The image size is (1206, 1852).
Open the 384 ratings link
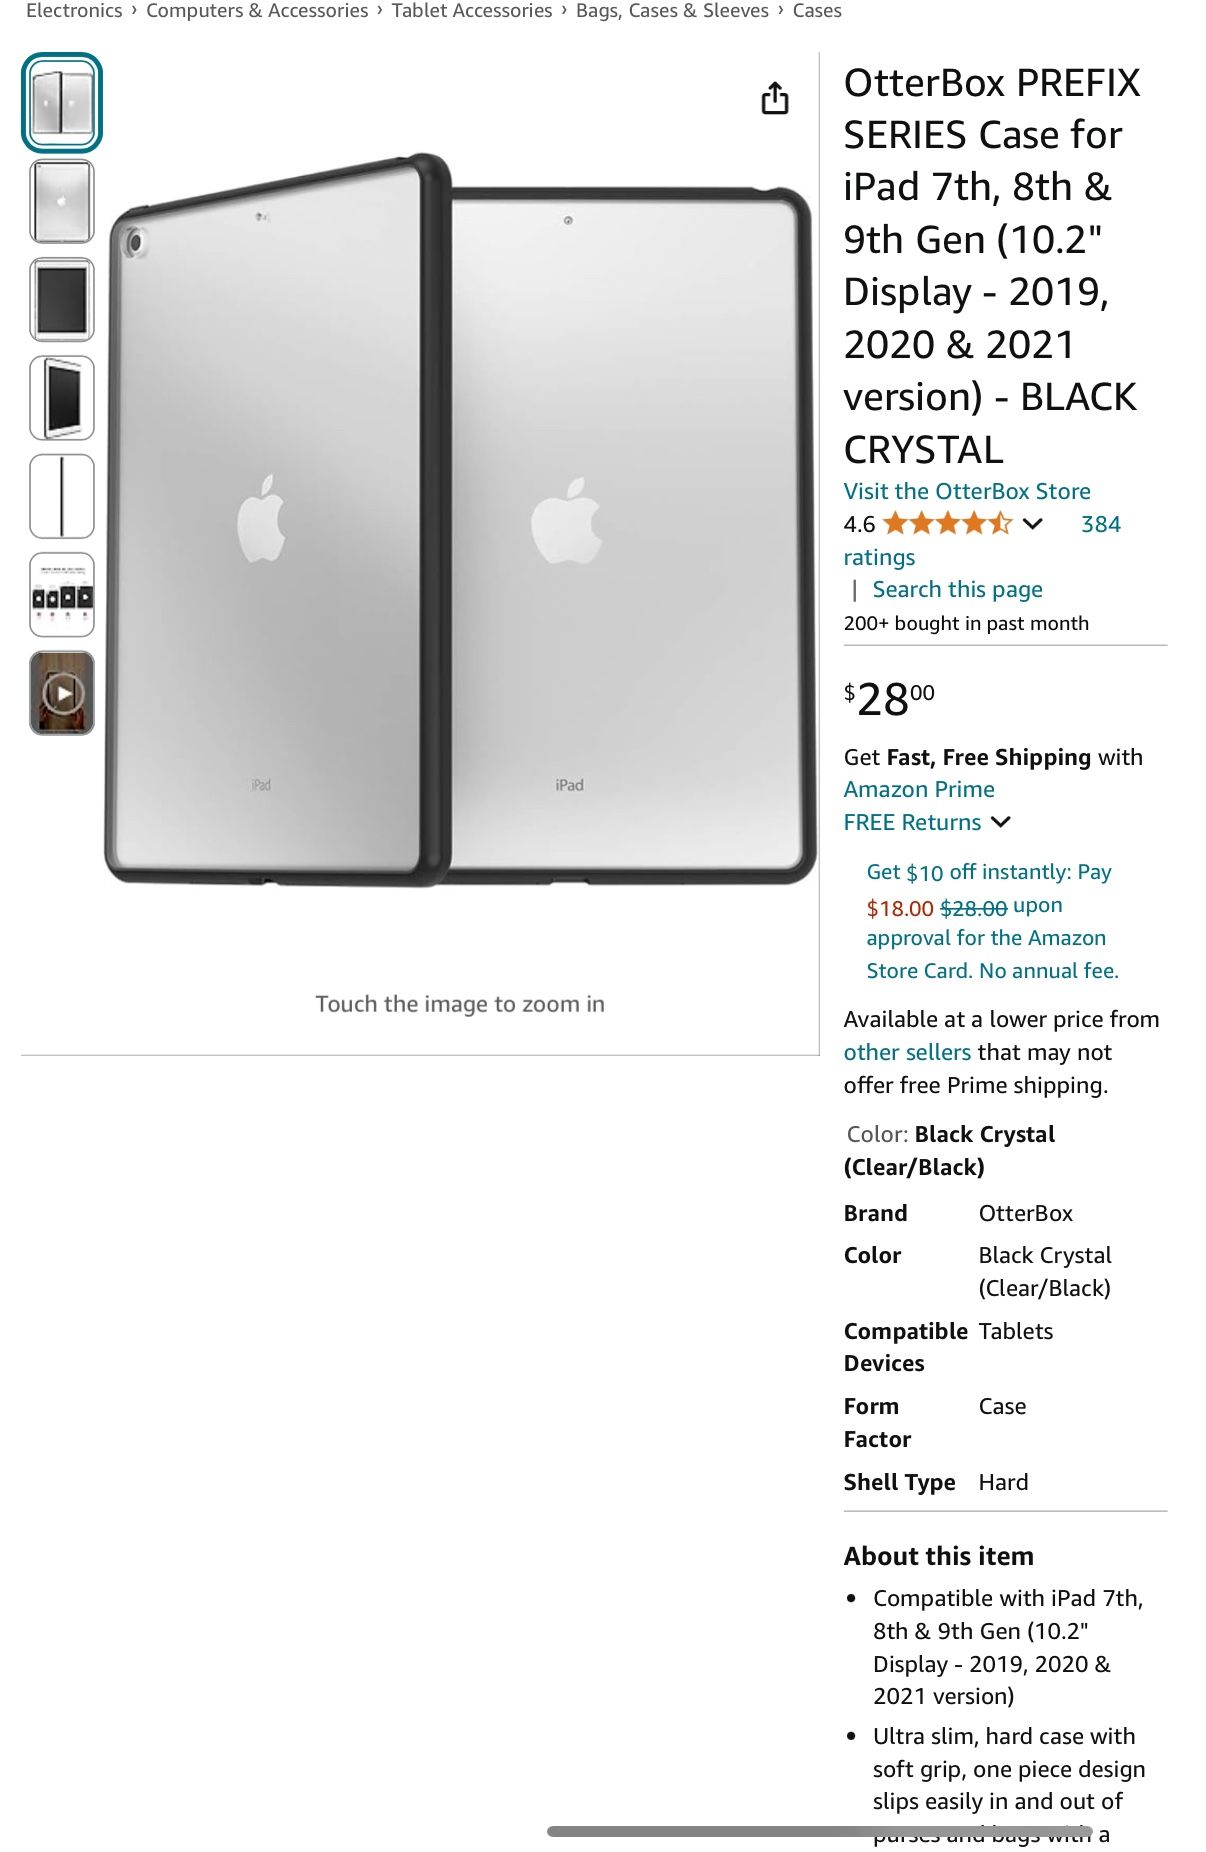tap(982, 541)
